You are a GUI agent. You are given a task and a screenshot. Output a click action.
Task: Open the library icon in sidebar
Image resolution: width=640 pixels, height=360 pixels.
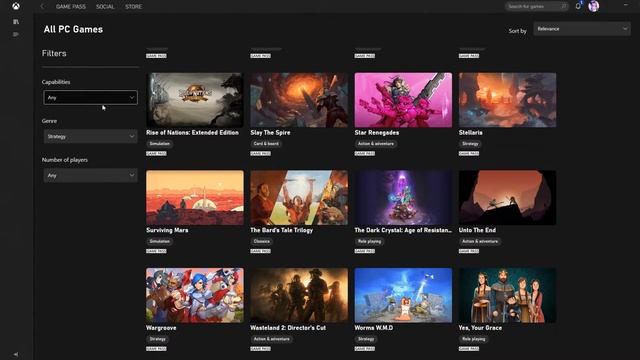[x=16, y=22]
